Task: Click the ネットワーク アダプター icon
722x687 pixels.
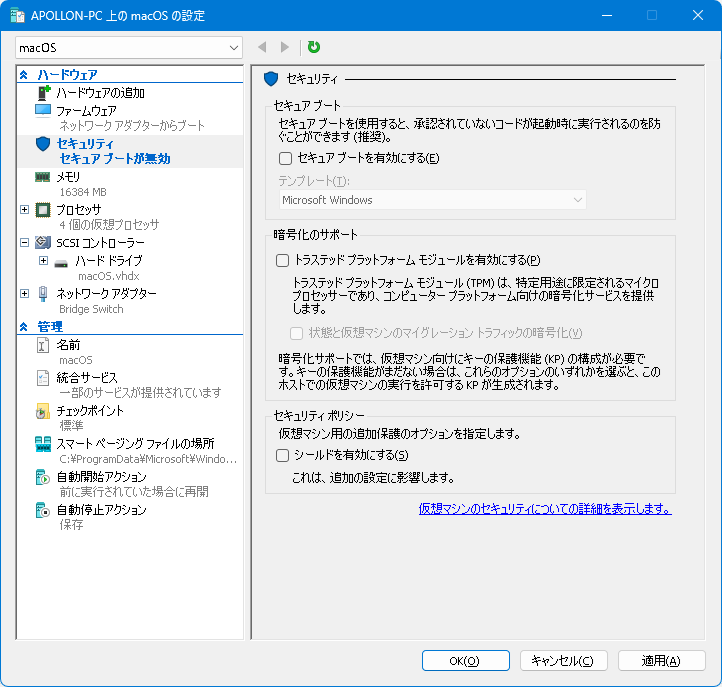Action: click(x=43, y=294)
